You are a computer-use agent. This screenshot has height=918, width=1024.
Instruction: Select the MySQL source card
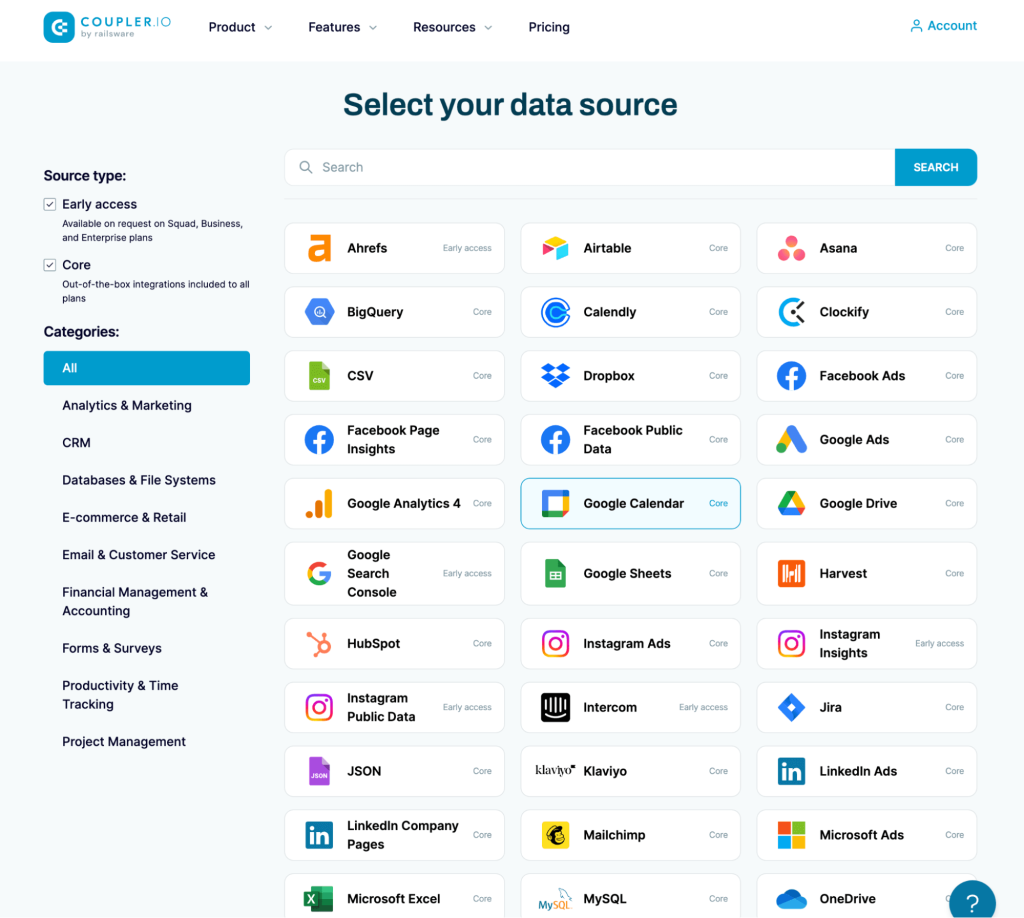pyautogui.click(x=631, y=896)
